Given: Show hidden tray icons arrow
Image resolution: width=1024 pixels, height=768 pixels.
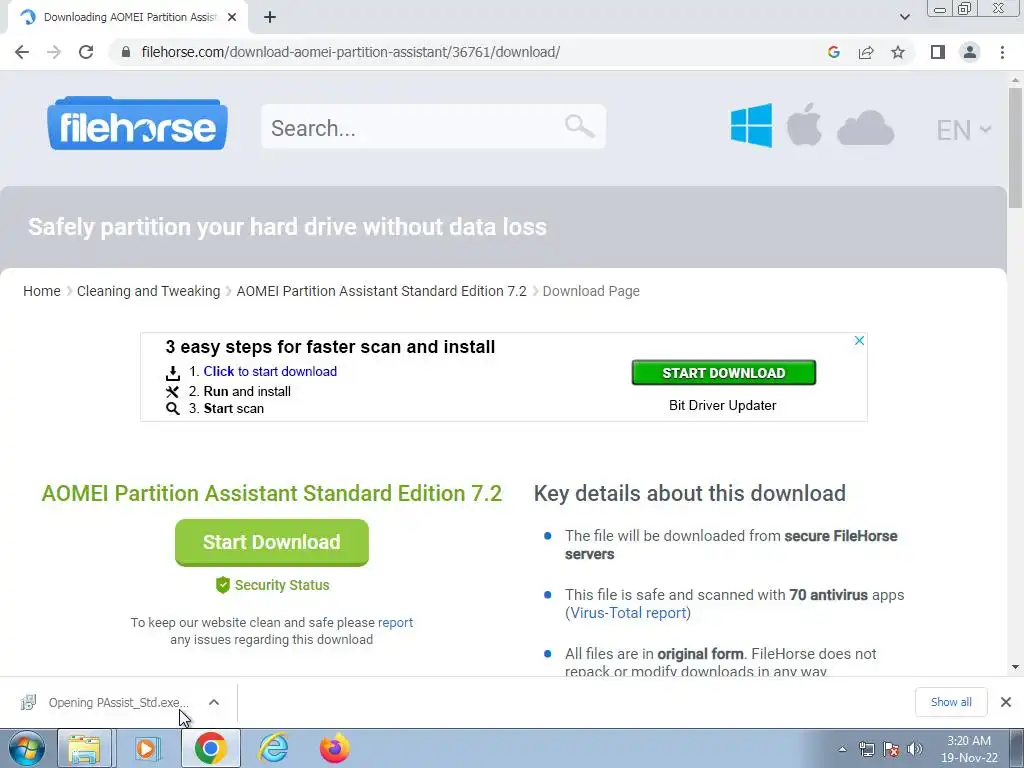Looking at the screenshot, I should click(x=842, y=750).
